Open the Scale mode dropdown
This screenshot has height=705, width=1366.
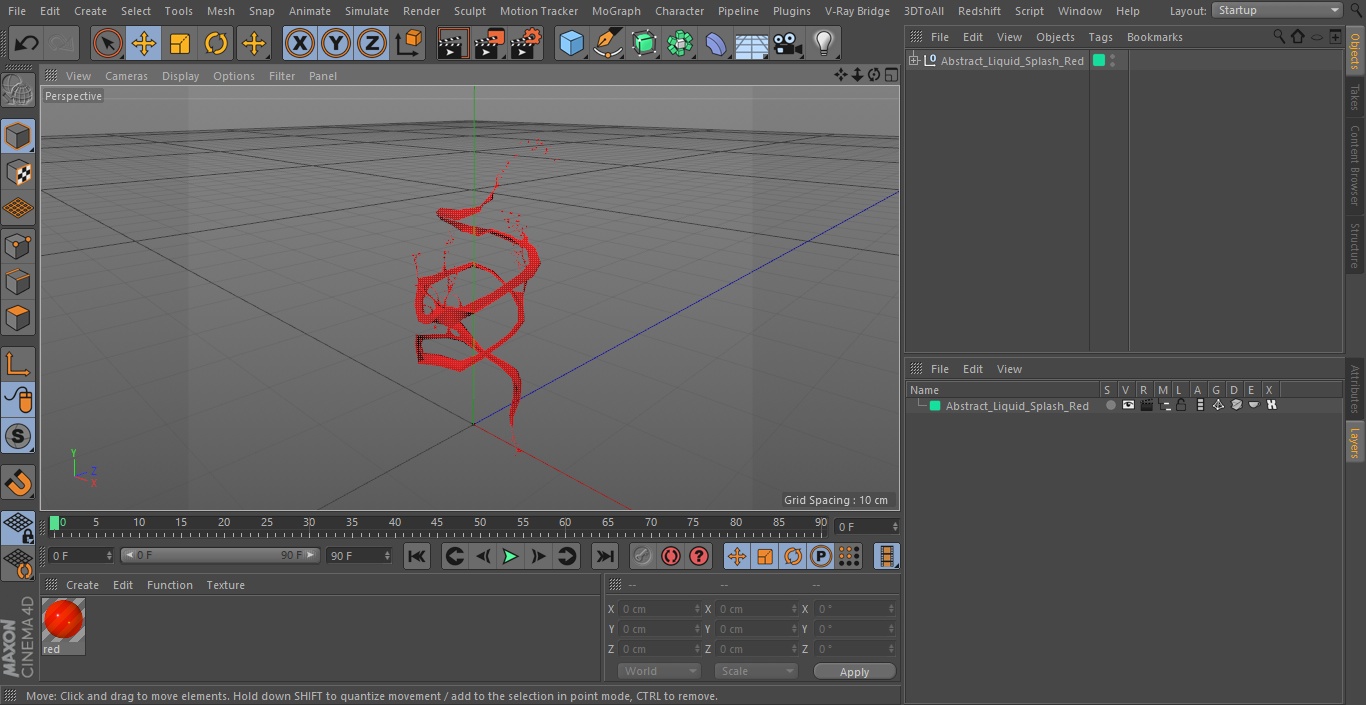tap(756, 671)
